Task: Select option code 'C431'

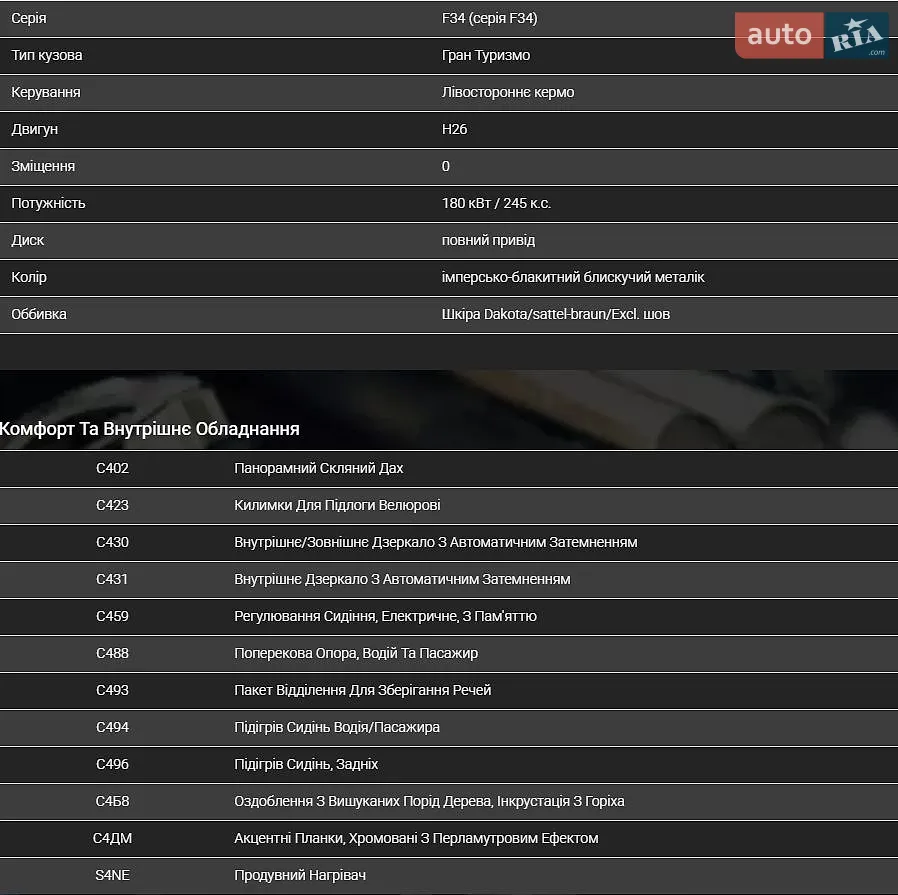Action: pyautogui.click(x=112, y=579)
